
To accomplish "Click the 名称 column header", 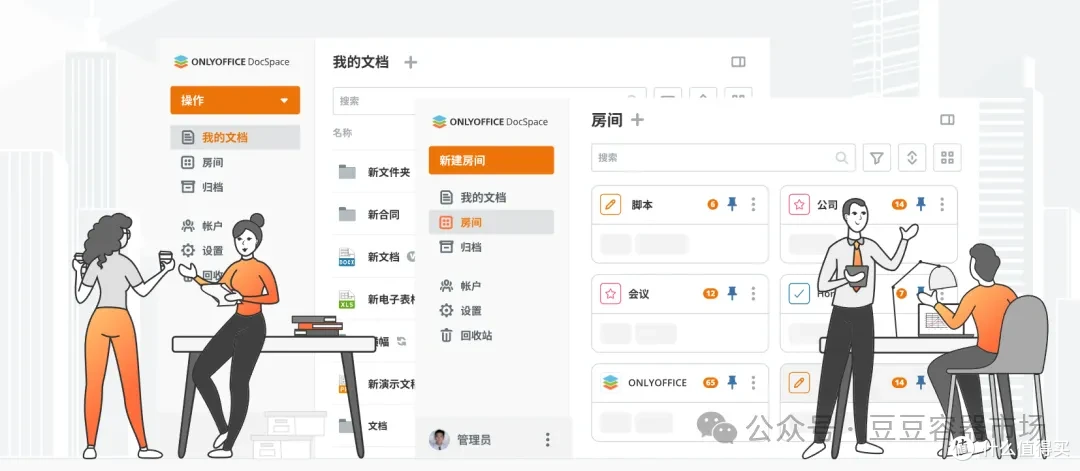I will (x=342, y=133).
